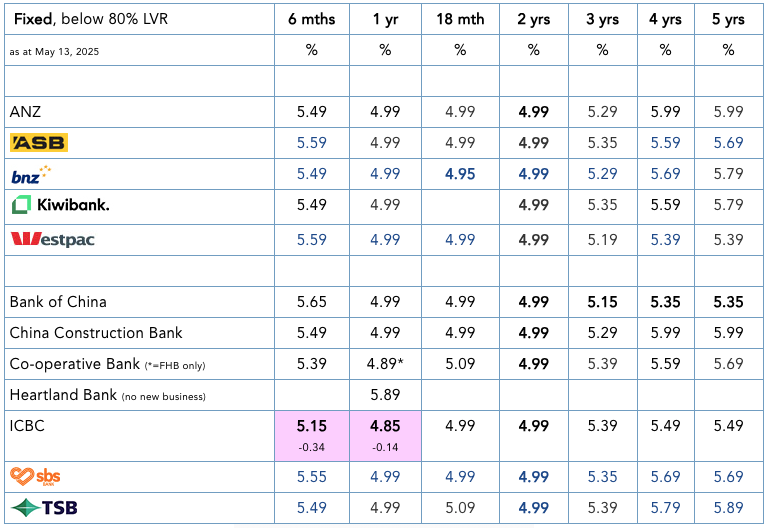The image size is (769, 528).
Task: Click ANZ's 5.29 three-year rate
Action: tap(602, 112)
